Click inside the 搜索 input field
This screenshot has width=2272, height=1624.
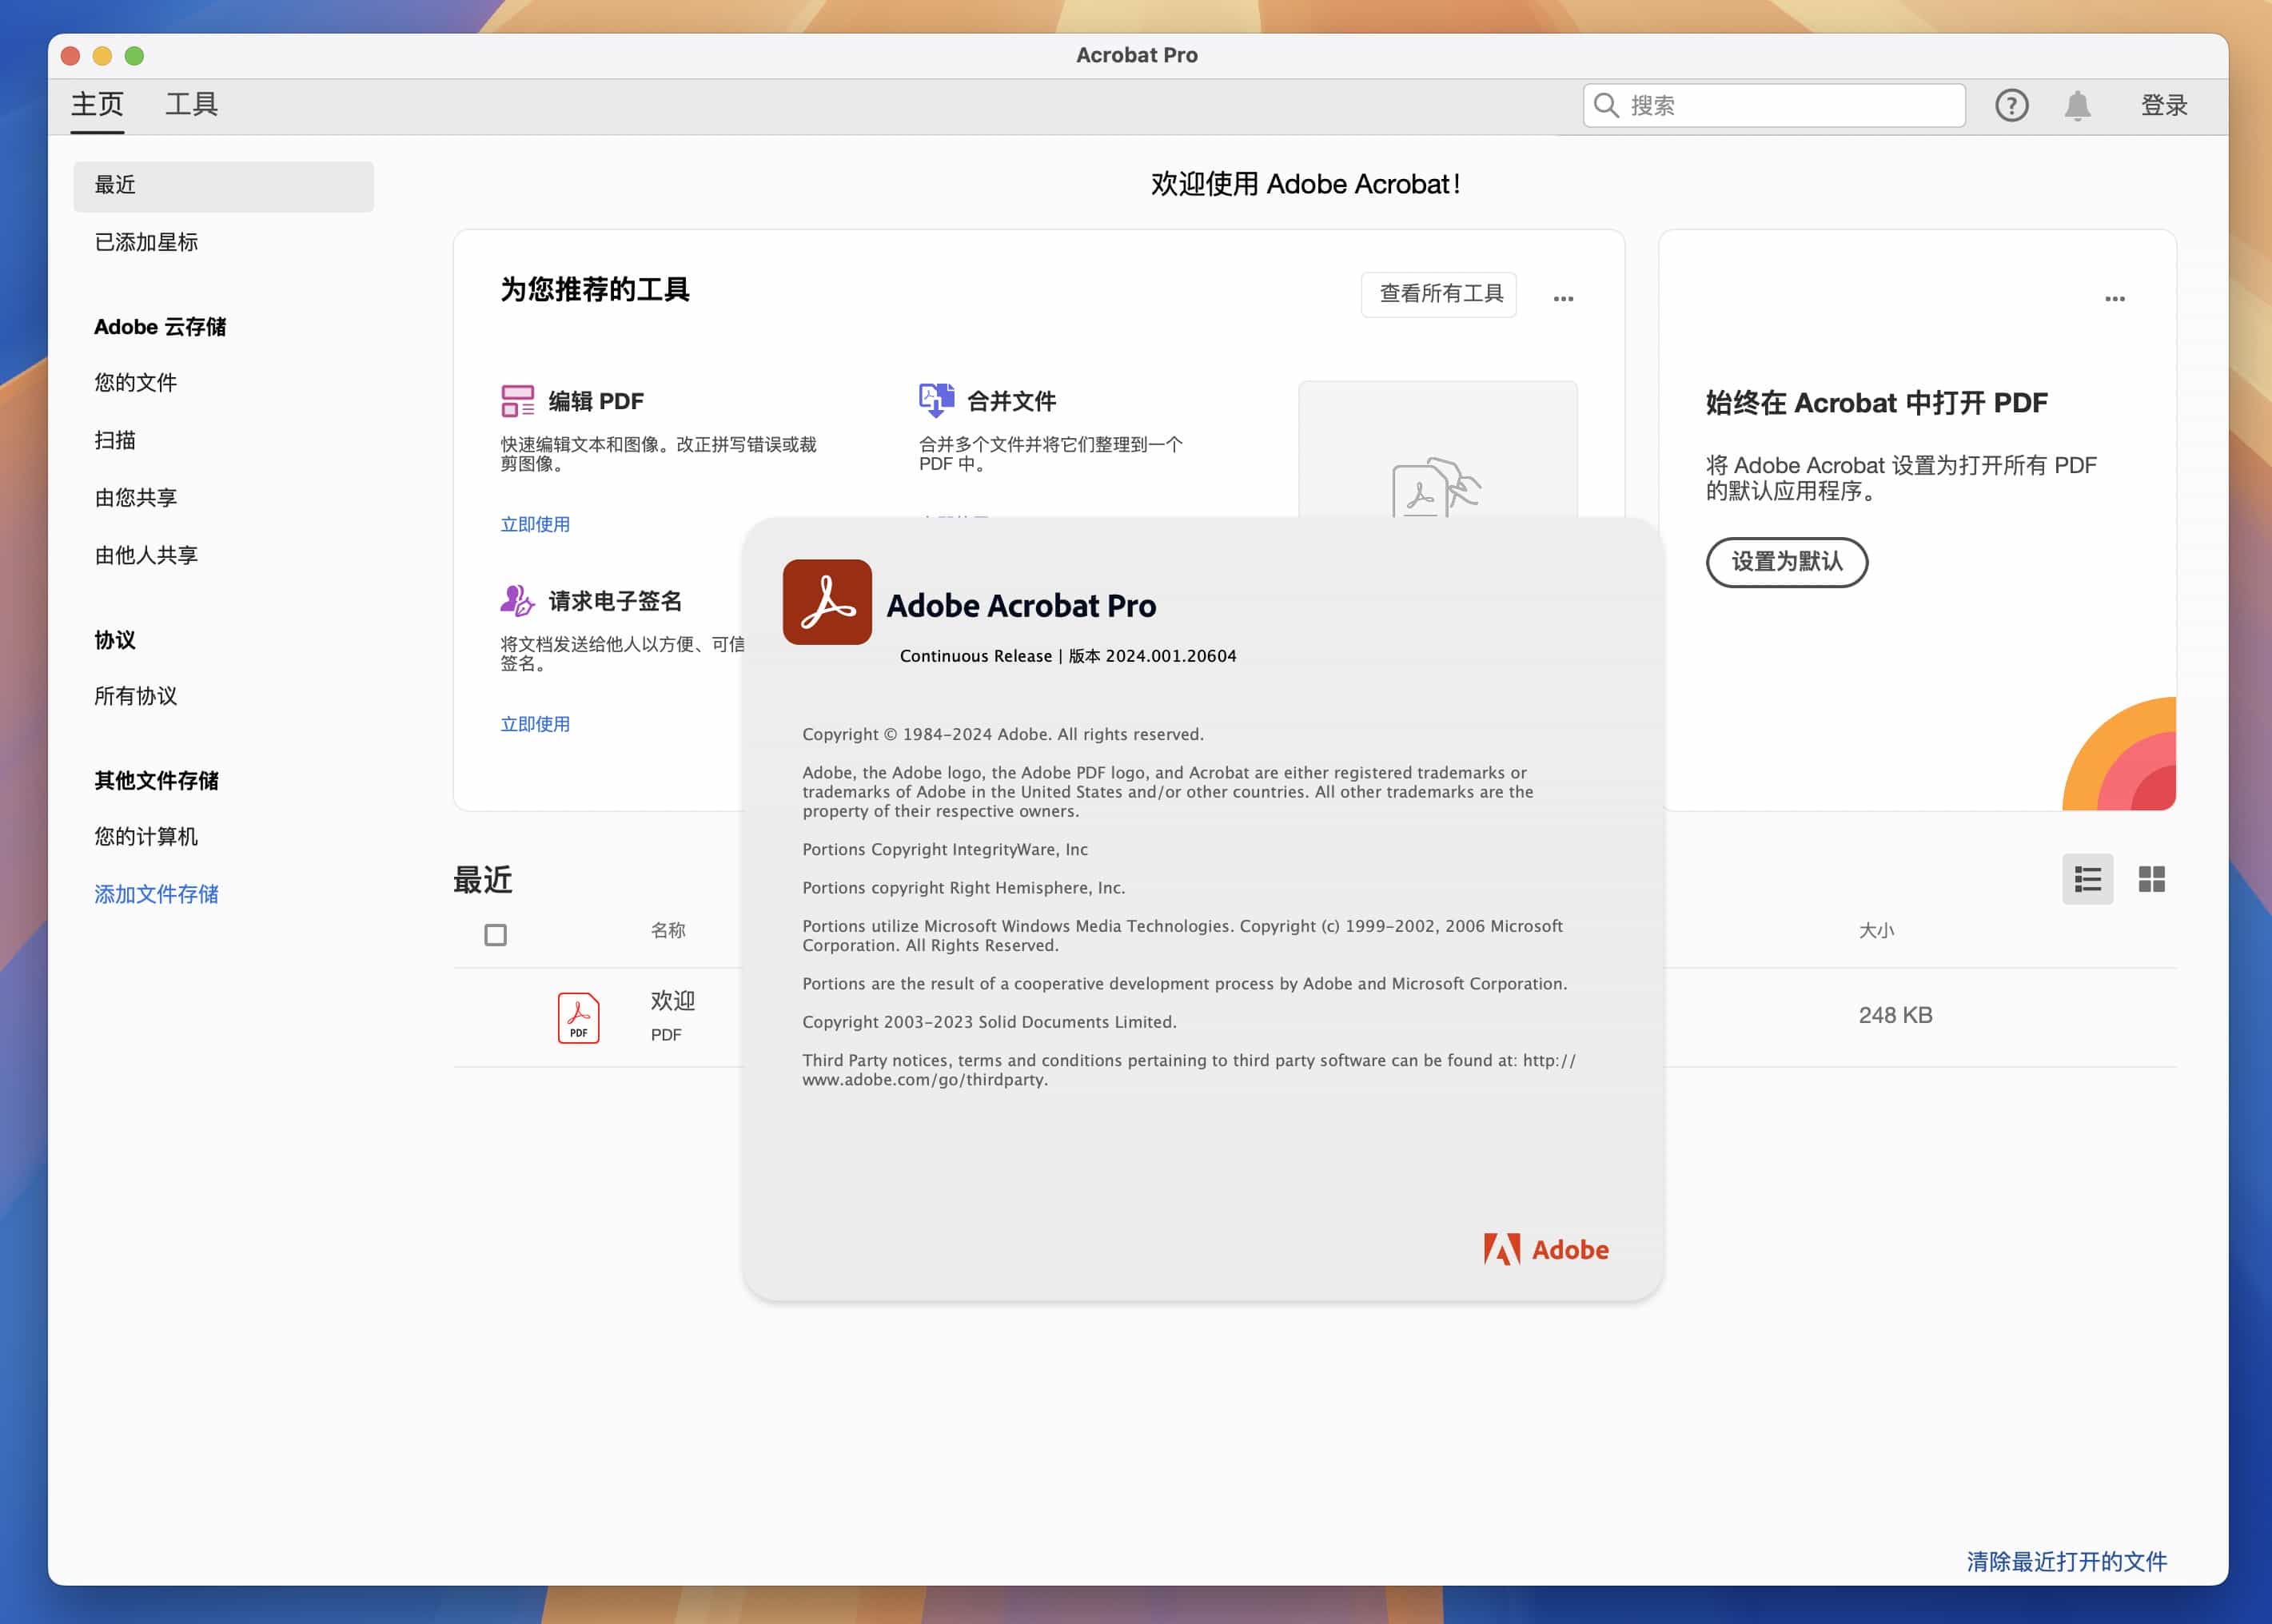click(x=1790, y=105)
